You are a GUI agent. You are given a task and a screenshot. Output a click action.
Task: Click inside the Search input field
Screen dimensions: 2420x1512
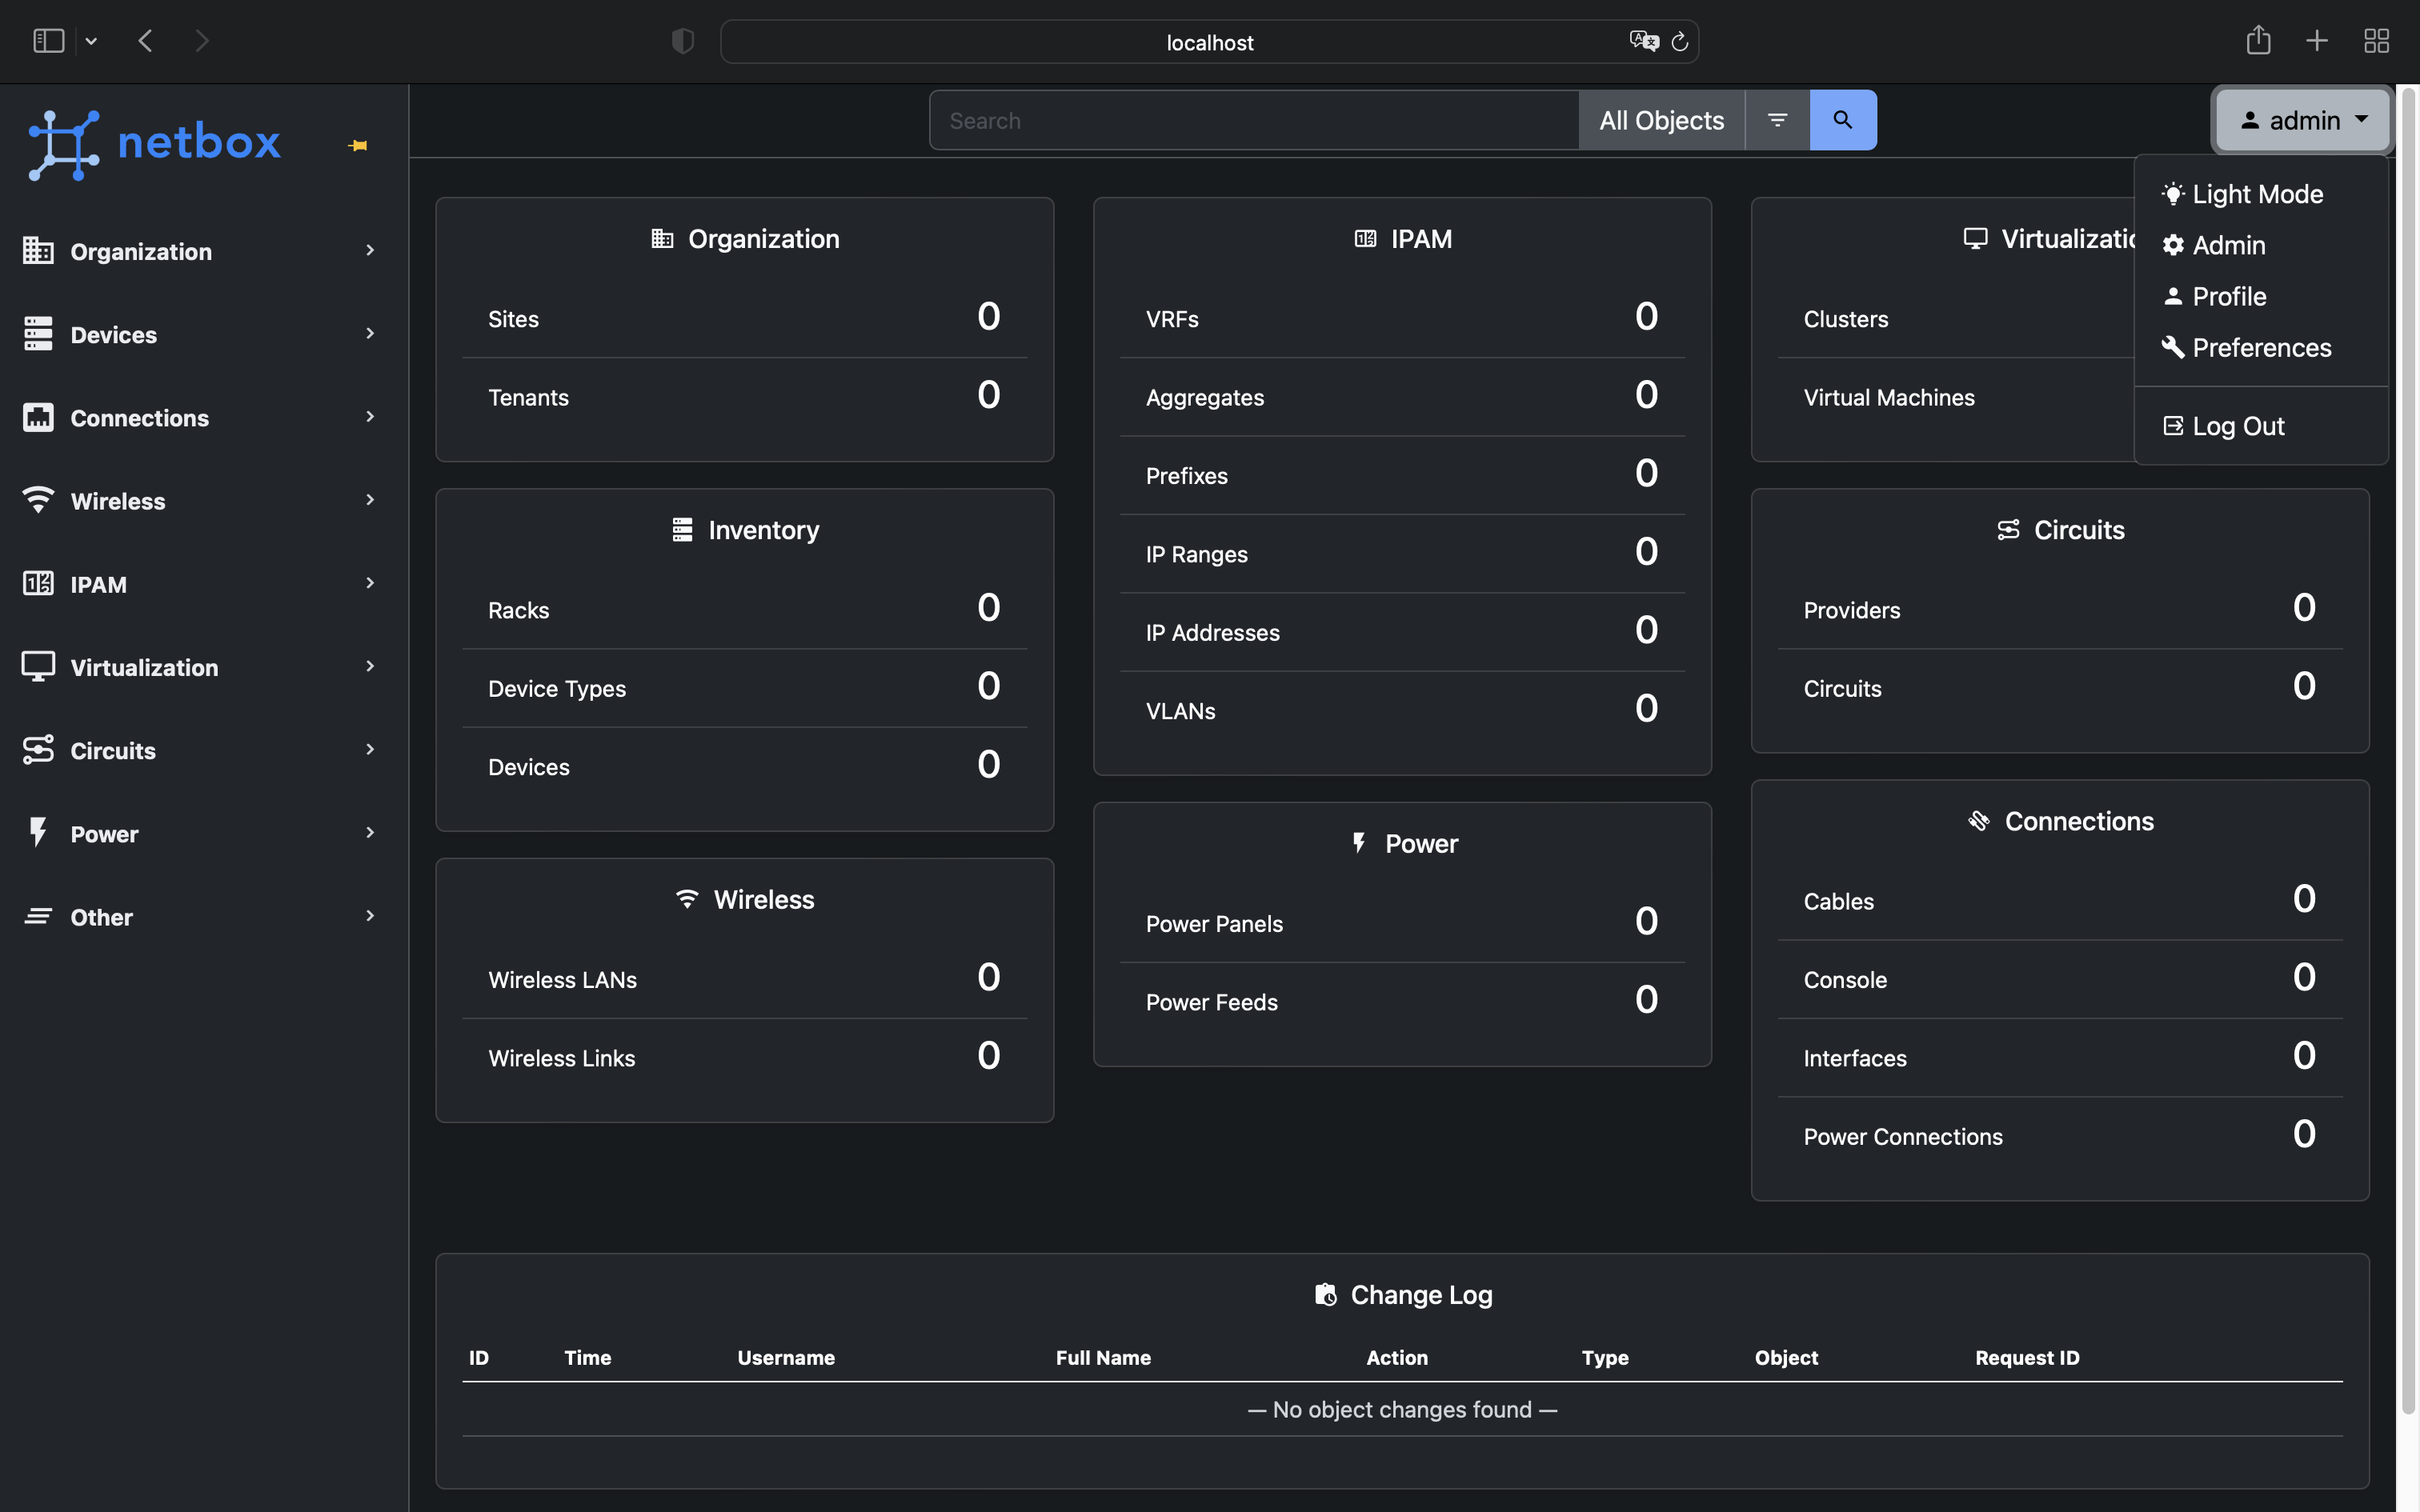1250,120
